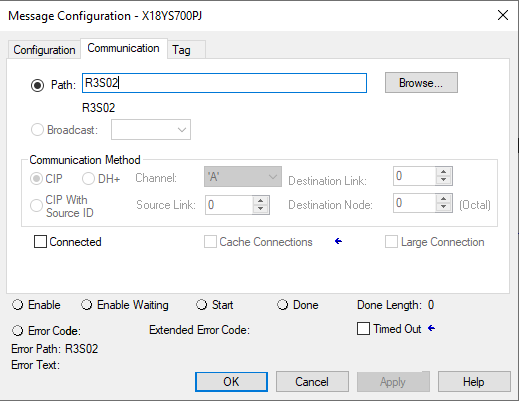Increase the Destination Node value
This screenshot has width=519, height=401.
tap(443, 199)
